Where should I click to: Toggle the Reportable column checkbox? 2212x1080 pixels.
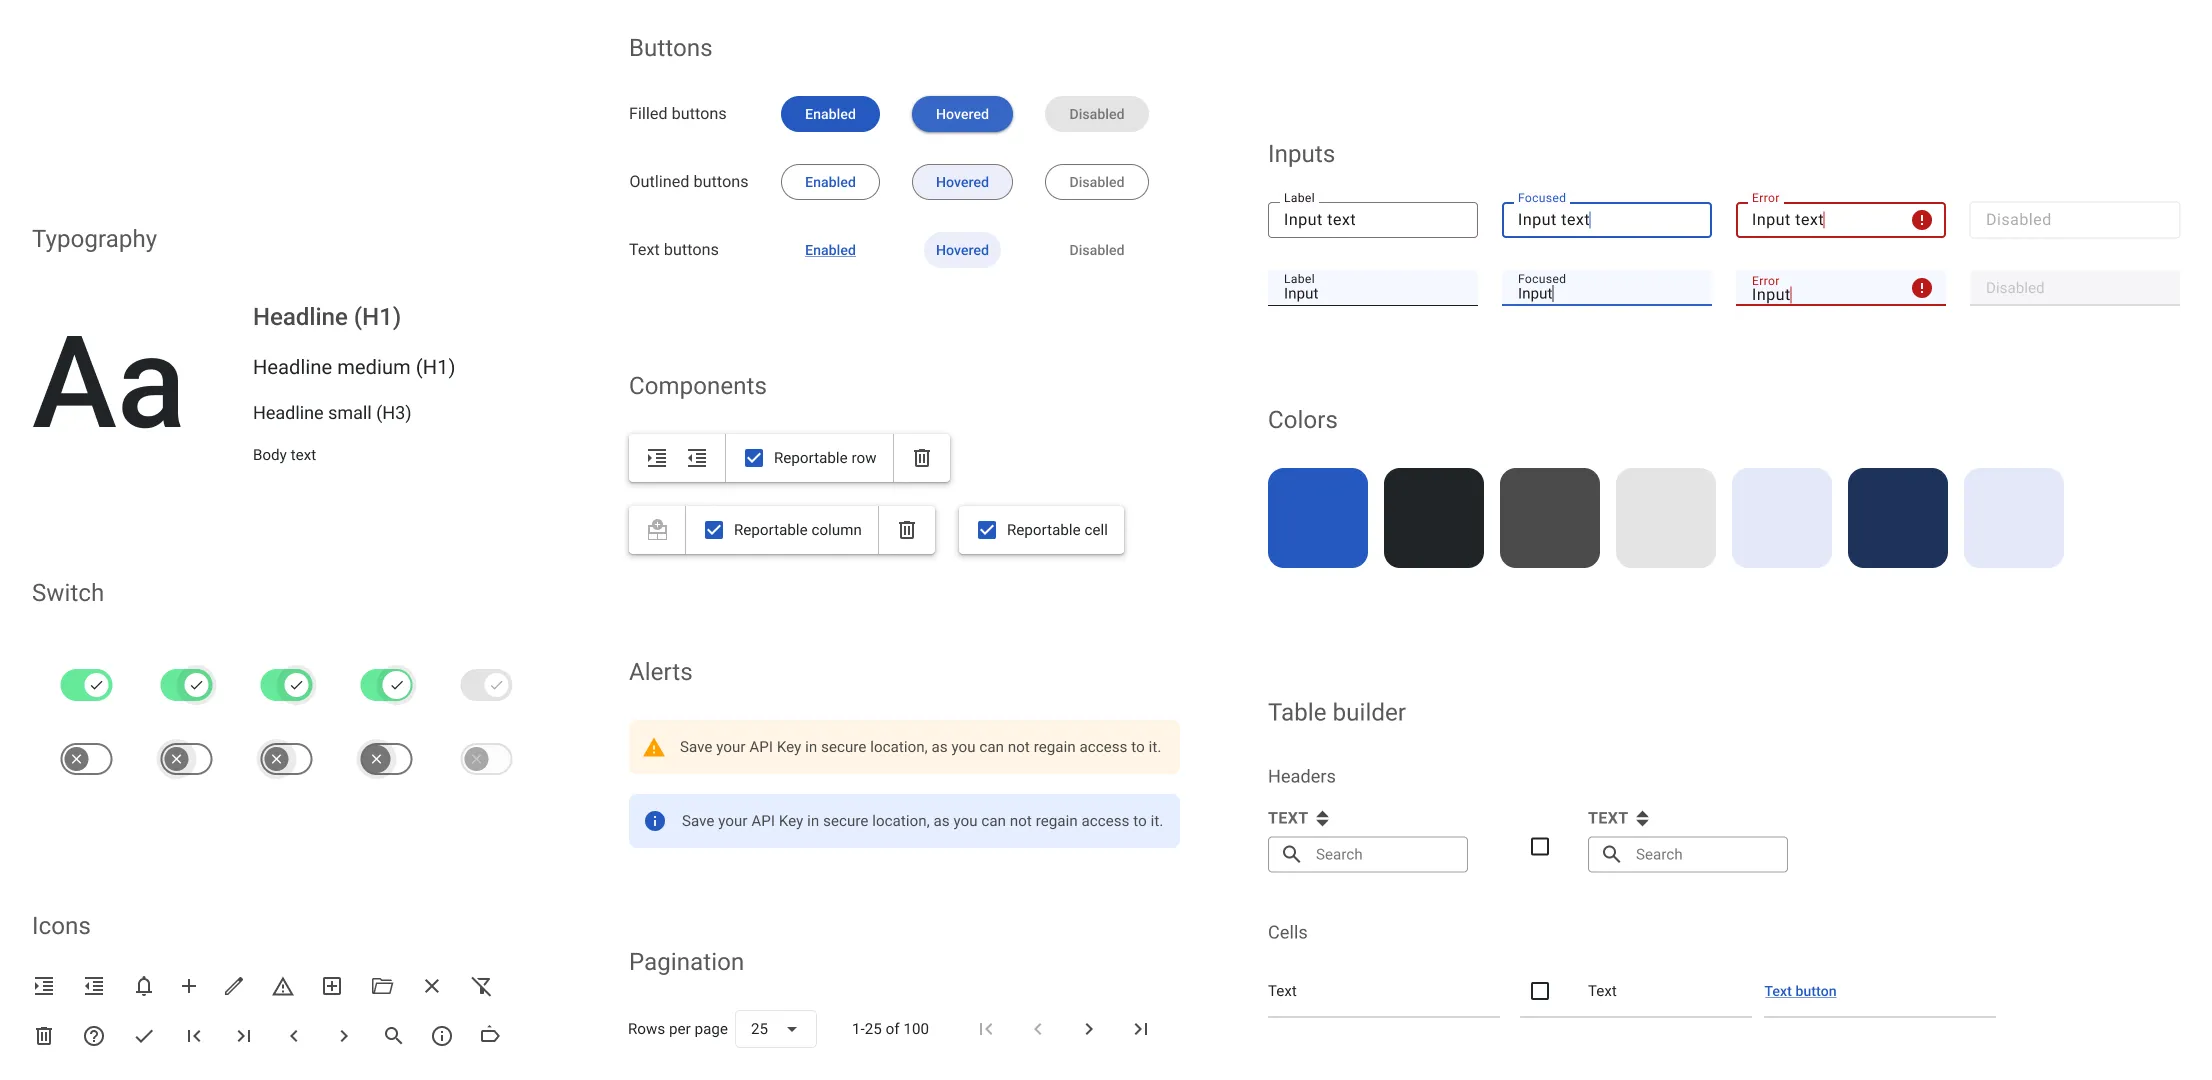pyautogui.click(x=714, y=530)
